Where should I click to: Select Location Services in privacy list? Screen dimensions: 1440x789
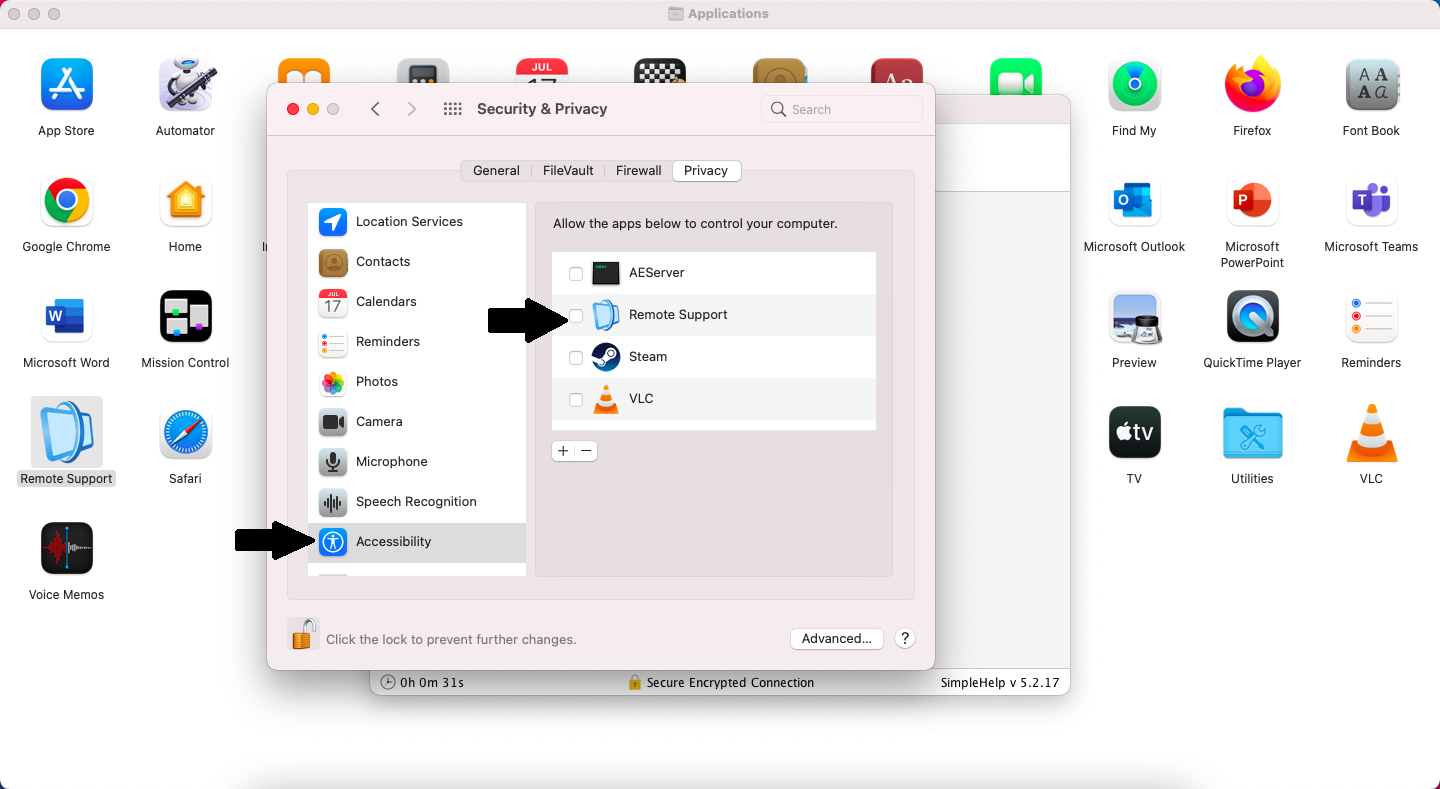click(417, 222)
